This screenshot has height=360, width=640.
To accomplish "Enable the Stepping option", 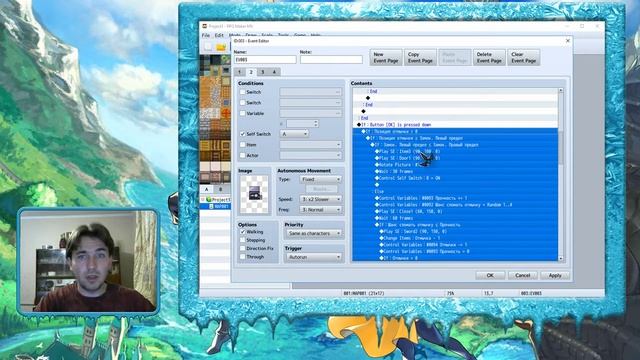I will (x=242, y=240).
